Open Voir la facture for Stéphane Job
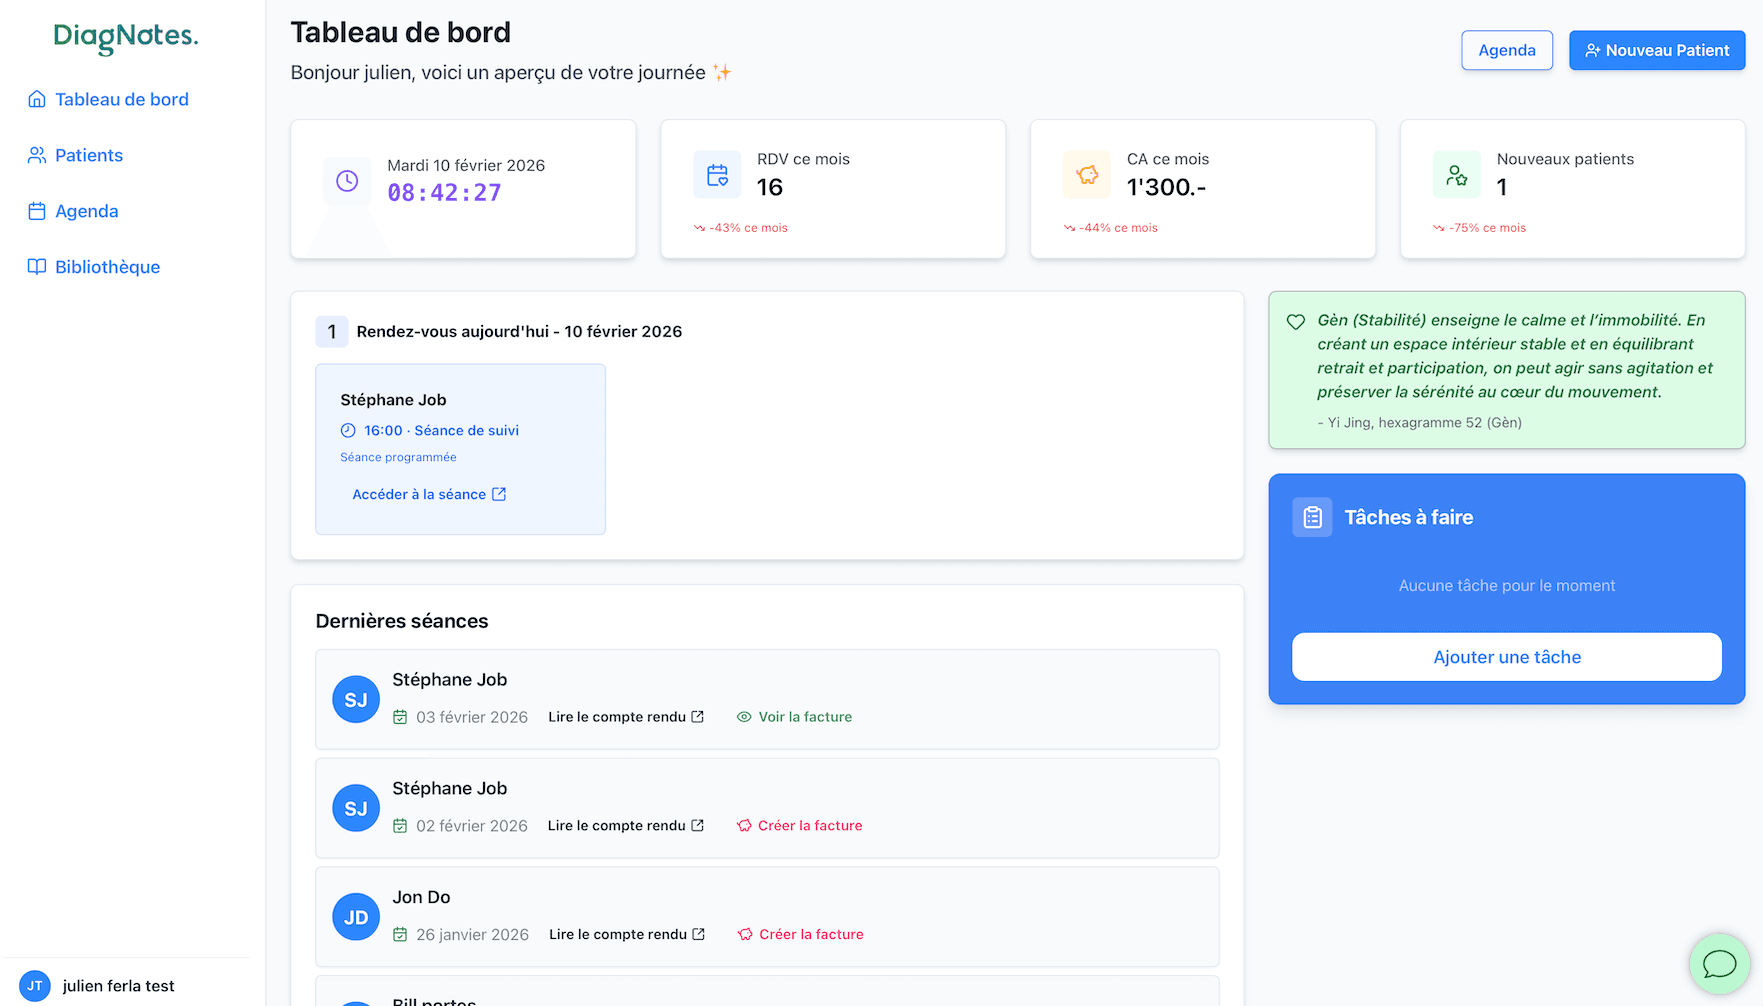The image size is (1763, 1006). (805, 717)
